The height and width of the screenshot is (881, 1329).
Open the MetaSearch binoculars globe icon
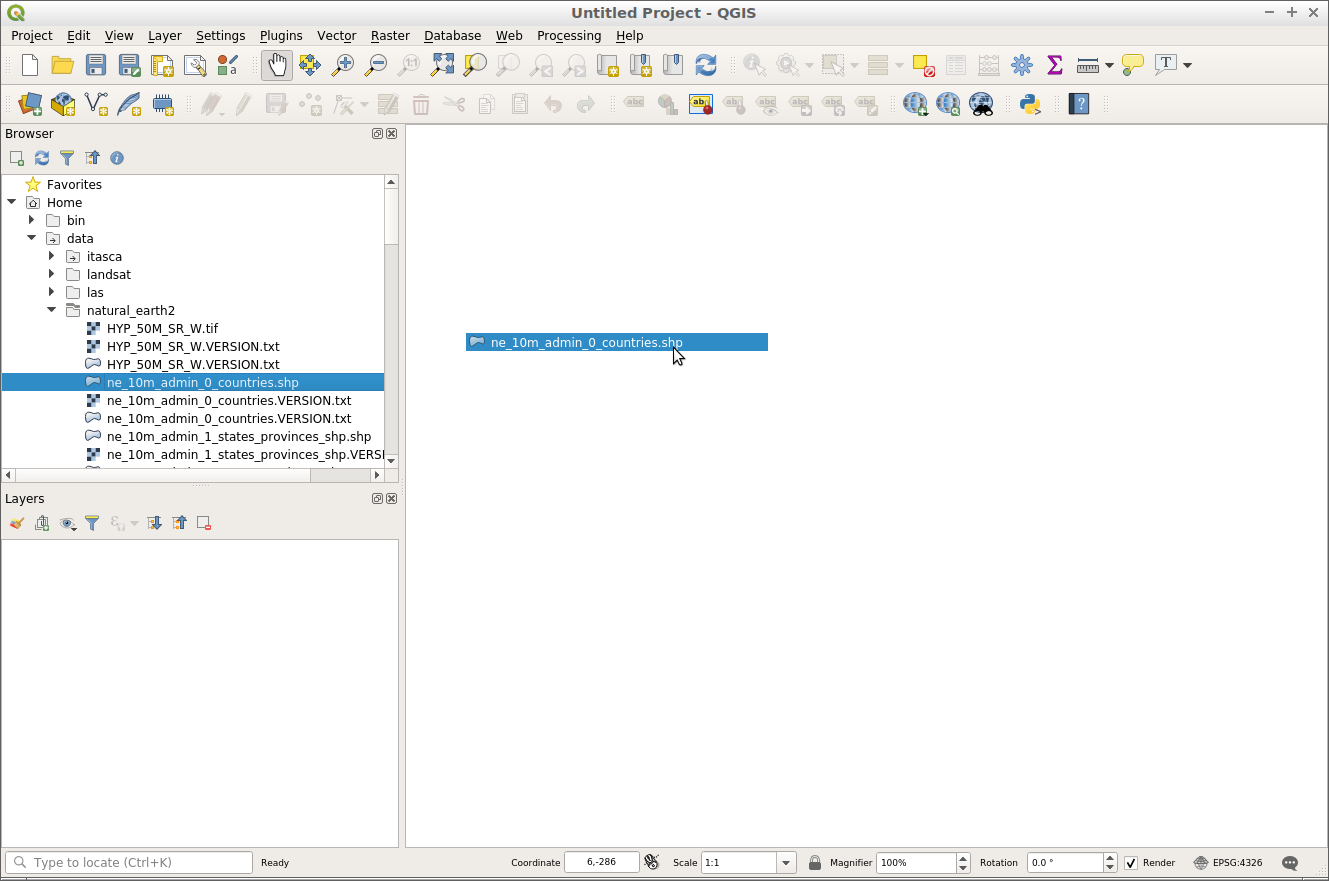981,104
